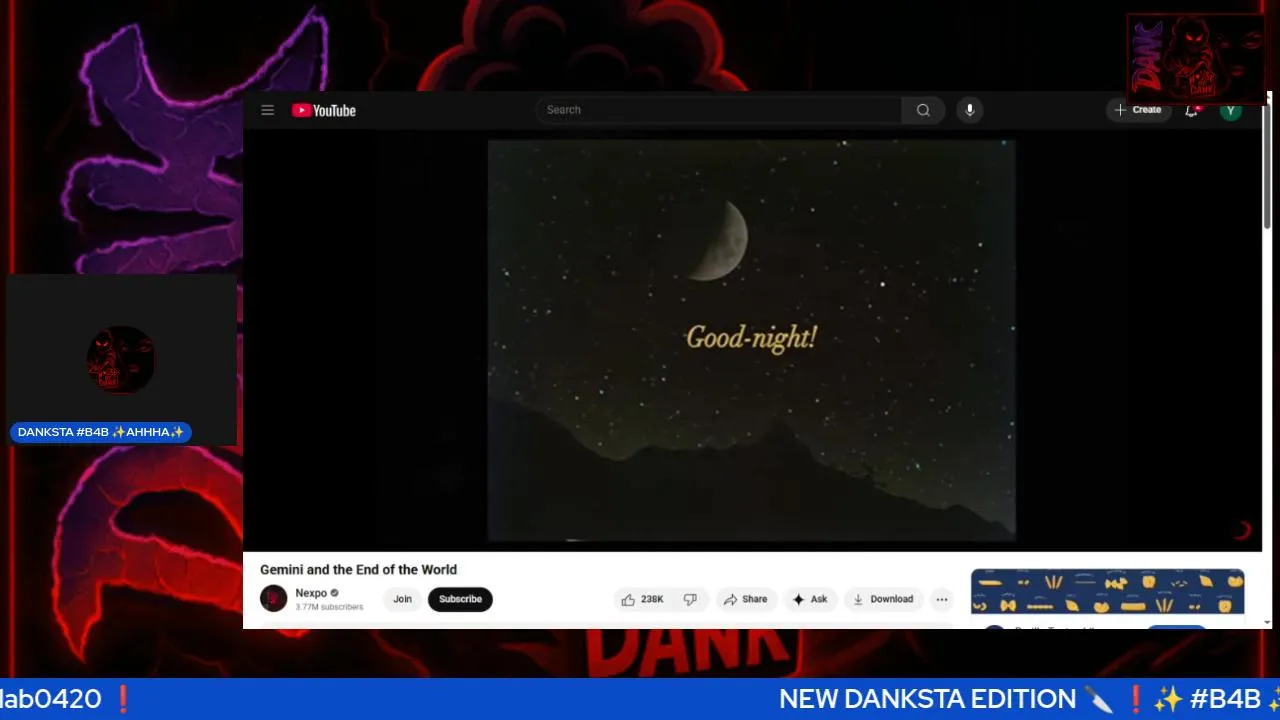This screenshot has width=1280, height=720.
Task: Share the video
Action: 746,599
